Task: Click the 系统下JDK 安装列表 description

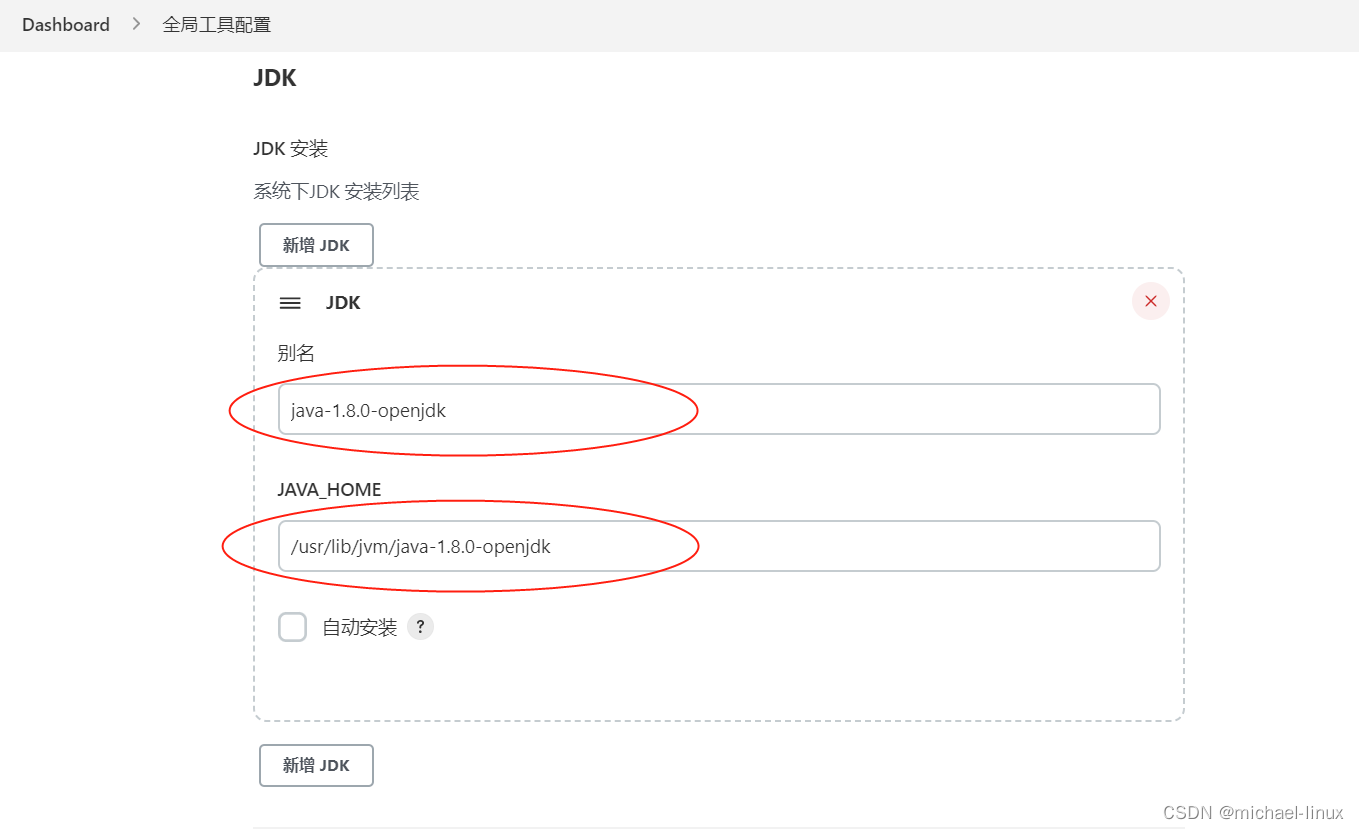Action: pos(336,191)
